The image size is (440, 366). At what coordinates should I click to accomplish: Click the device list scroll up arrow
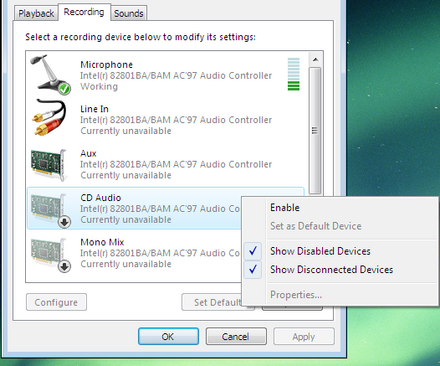(x=315, y=60)
